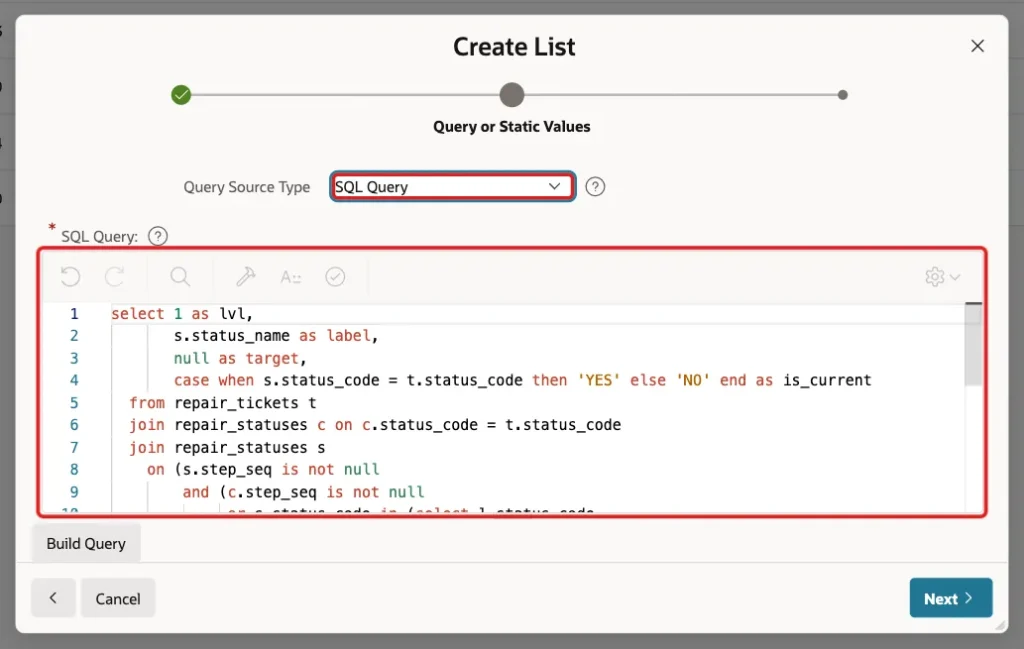
Task: Click line number 5 in the gutter
Action: (x=74, y=403)
